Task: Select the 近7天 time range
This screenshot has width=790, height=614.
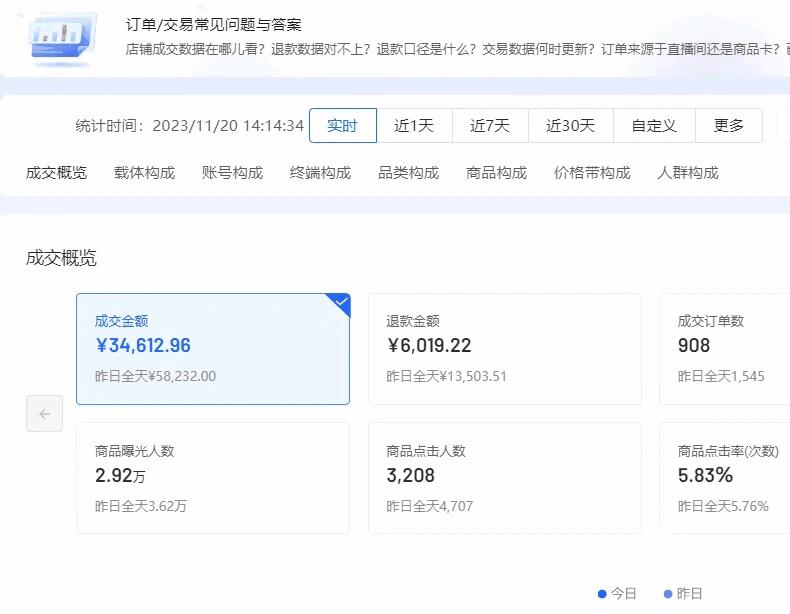Action: pyautogui.click(x=490, y=125)
